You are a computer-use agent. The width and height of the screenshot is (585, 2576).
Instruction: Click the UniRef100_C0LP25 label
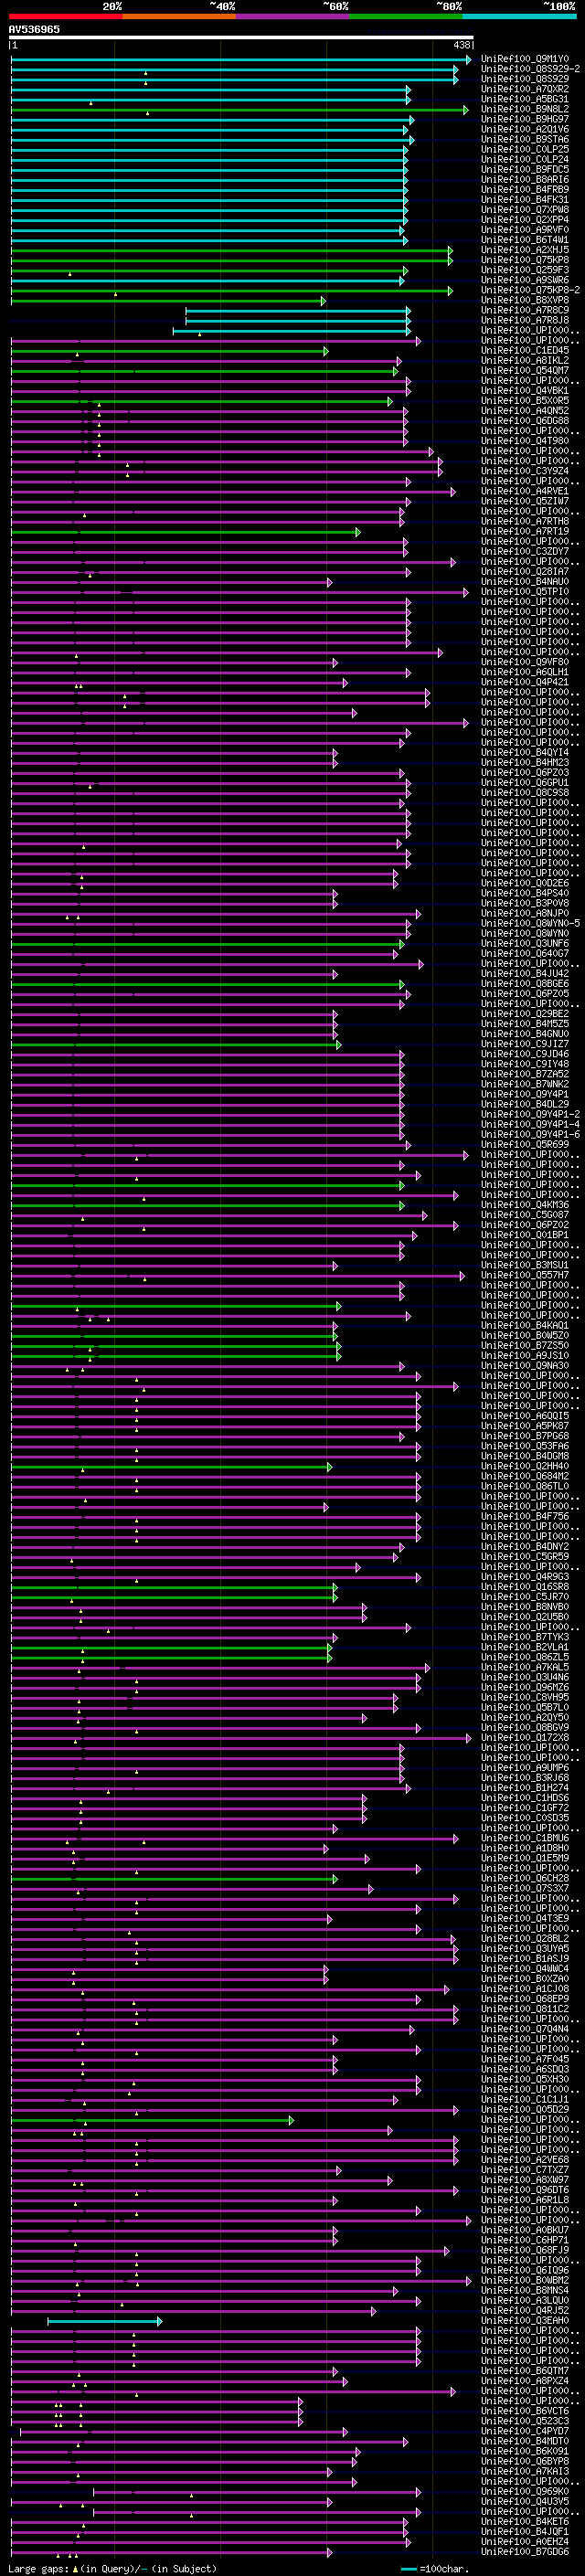(x=525, y=149)
